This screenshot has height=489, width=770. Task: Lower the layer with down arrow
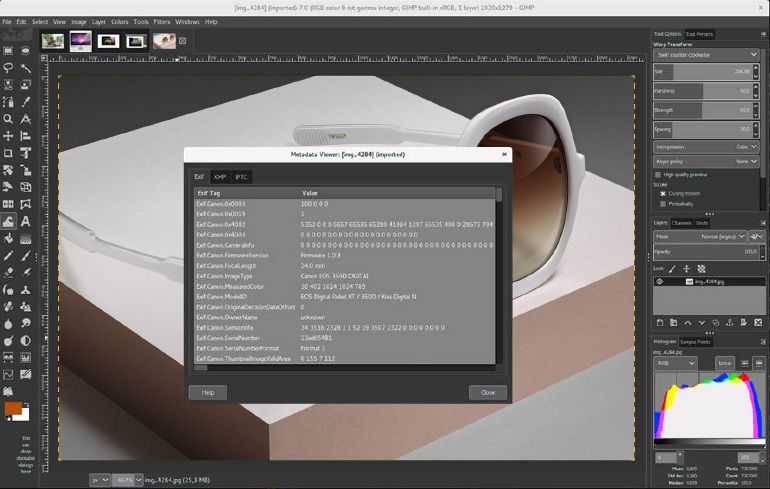click(x=702, y=323)
